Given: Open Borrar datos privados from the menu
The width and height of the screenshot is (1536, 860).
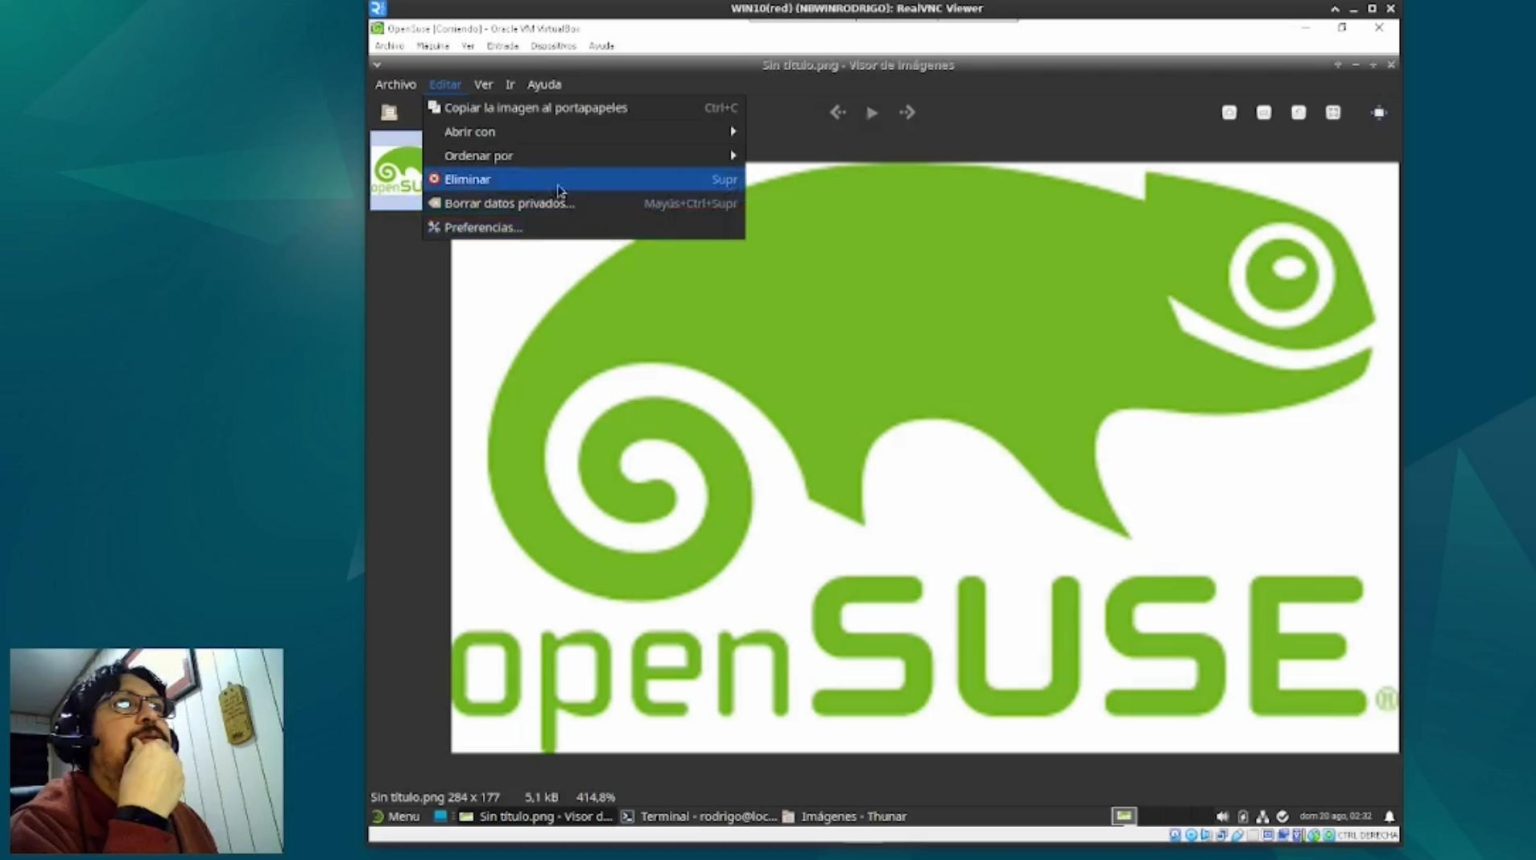Looking at the screenshot, I should [x=509, y=203].
